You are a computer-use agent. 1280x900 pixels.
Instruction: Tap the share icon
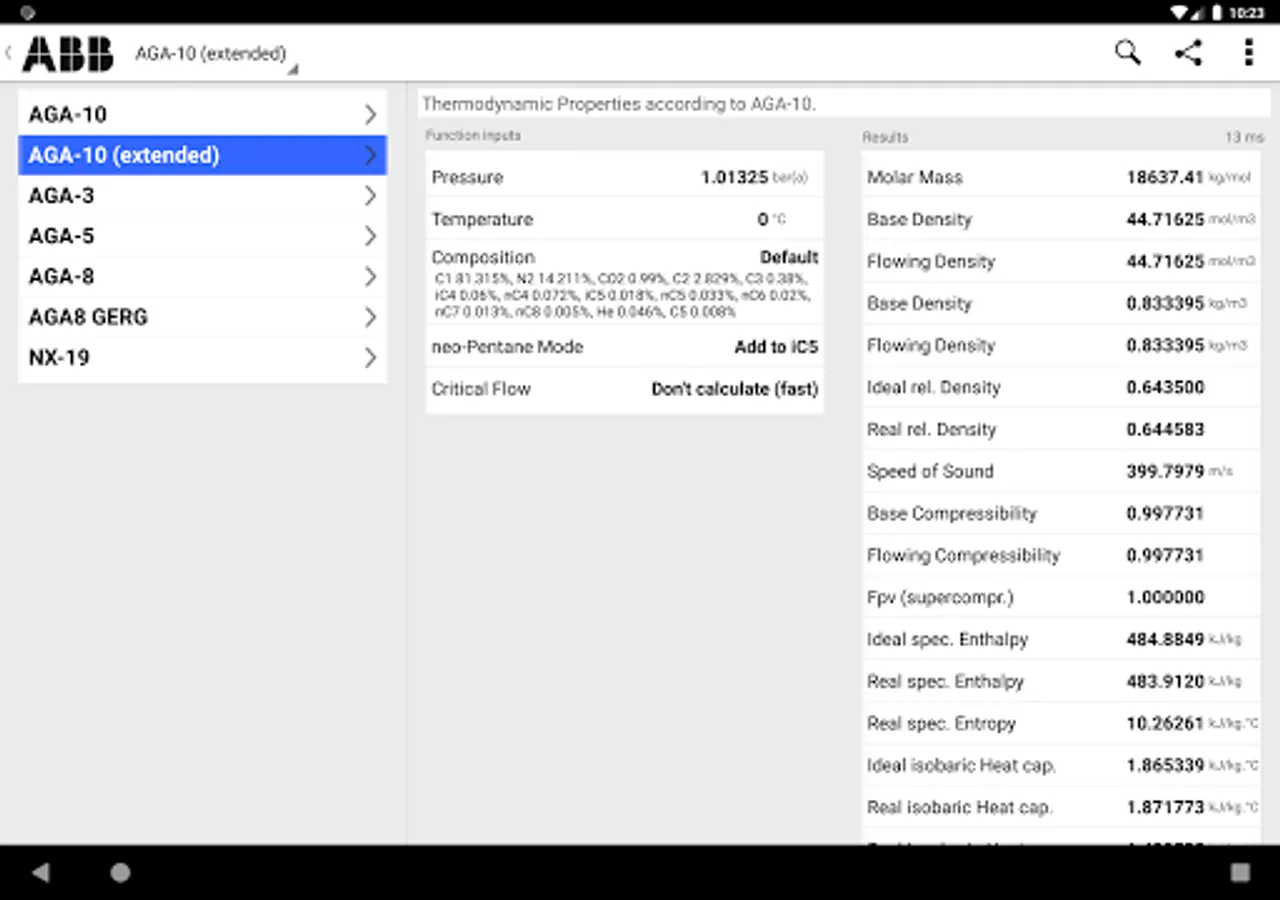(x=1188, y=53)
